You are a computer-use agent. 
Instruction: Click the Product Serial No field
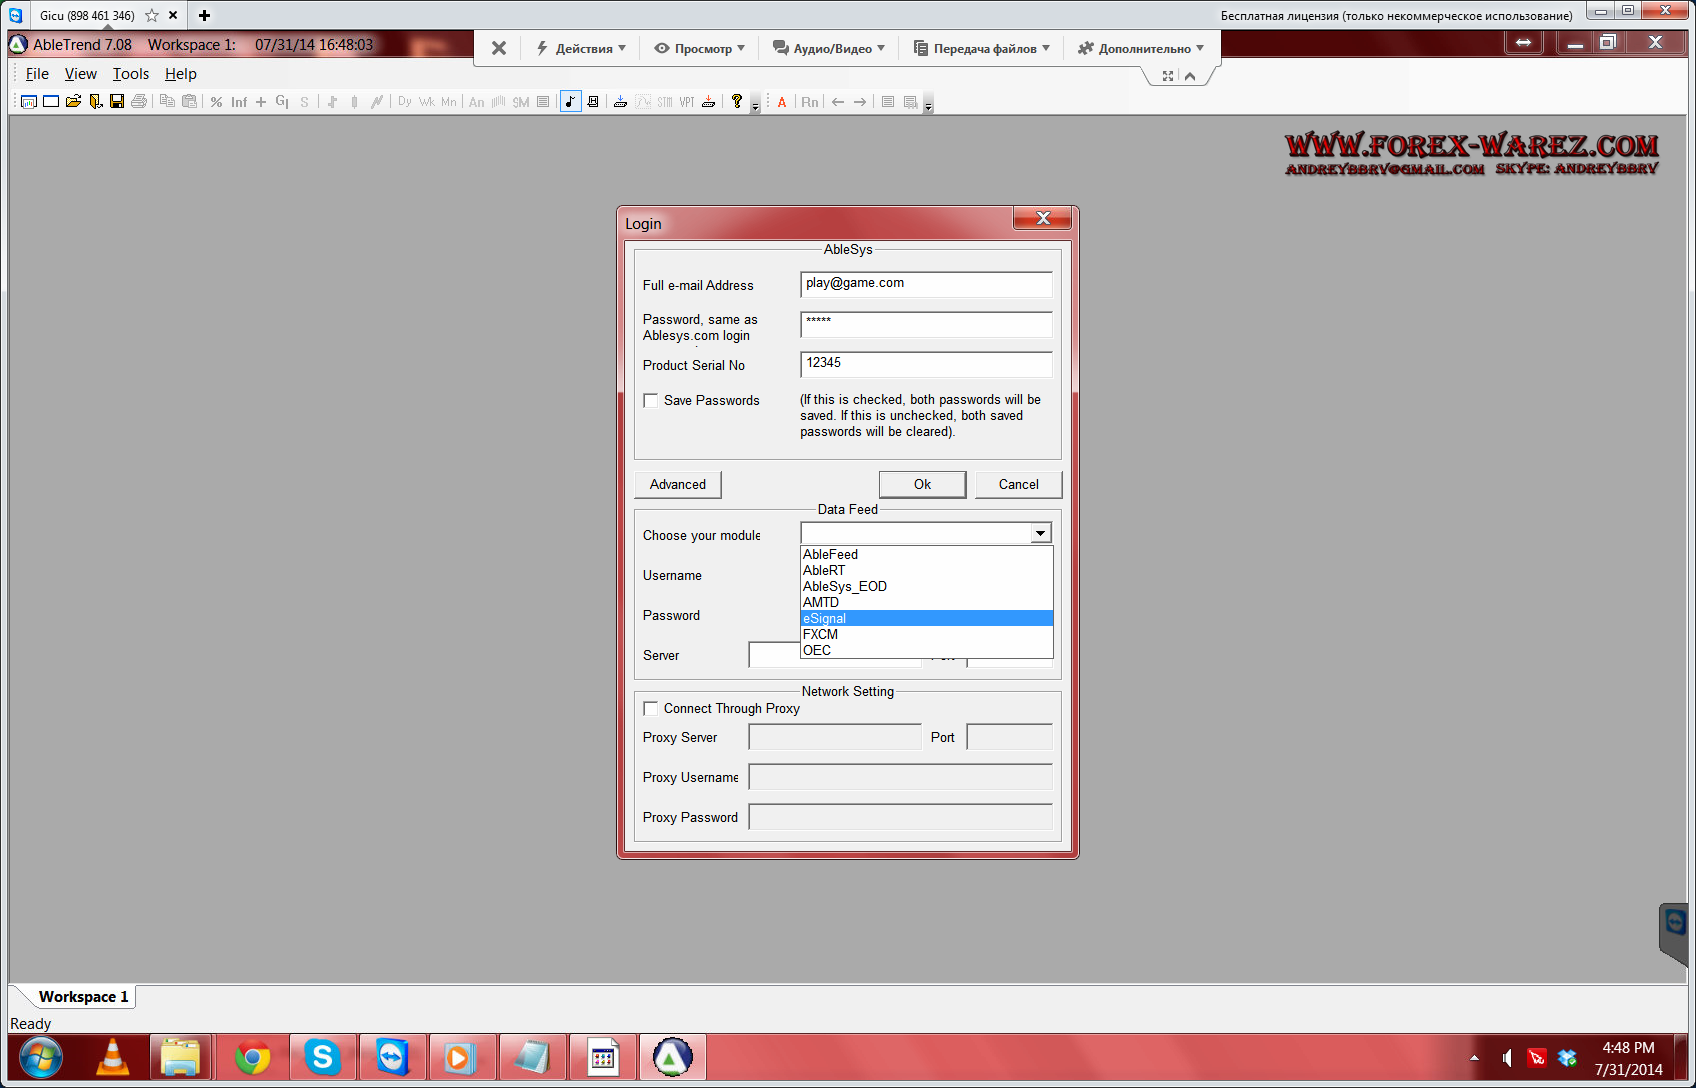[926, 364]
